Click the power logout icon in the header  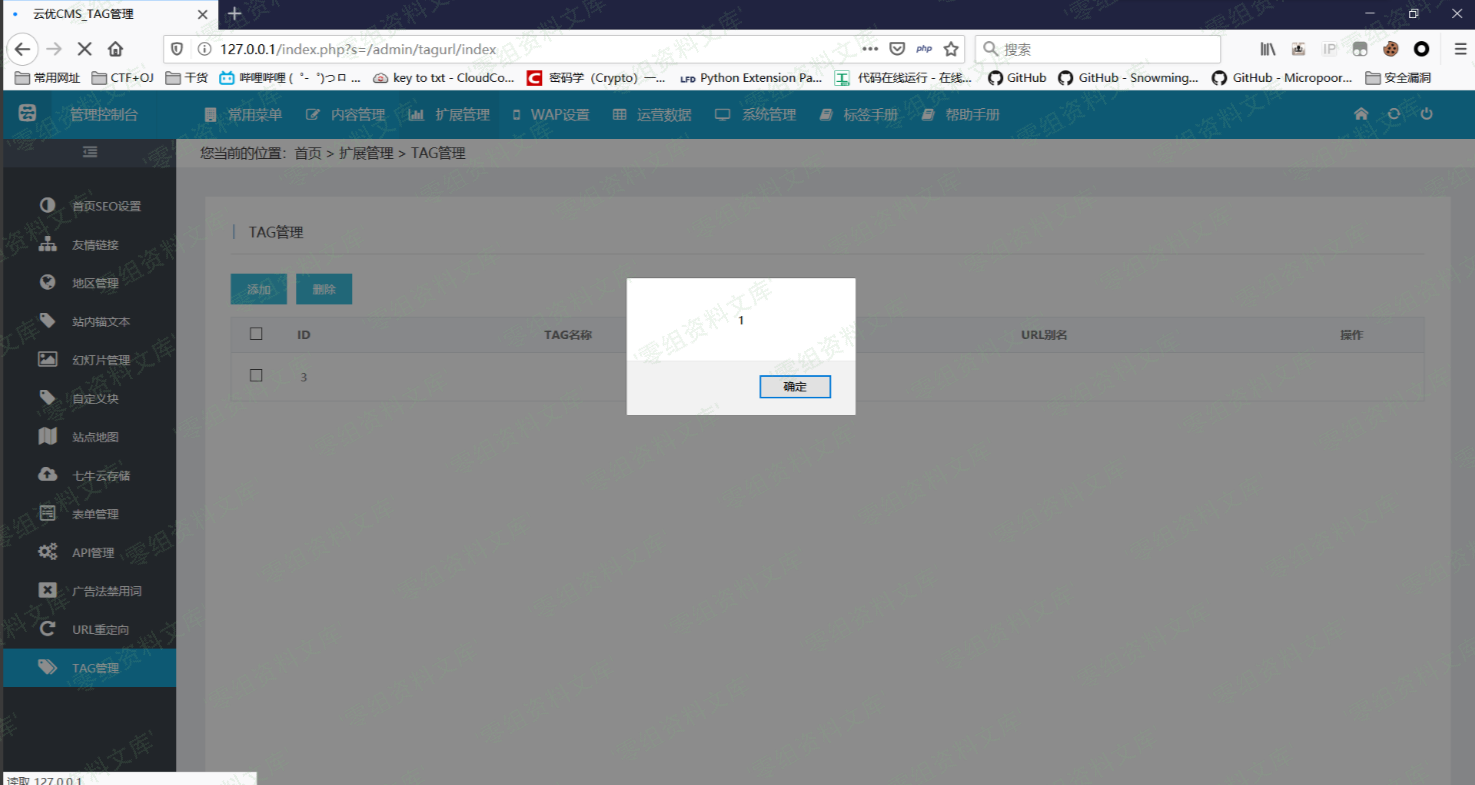click(1426, 114)
